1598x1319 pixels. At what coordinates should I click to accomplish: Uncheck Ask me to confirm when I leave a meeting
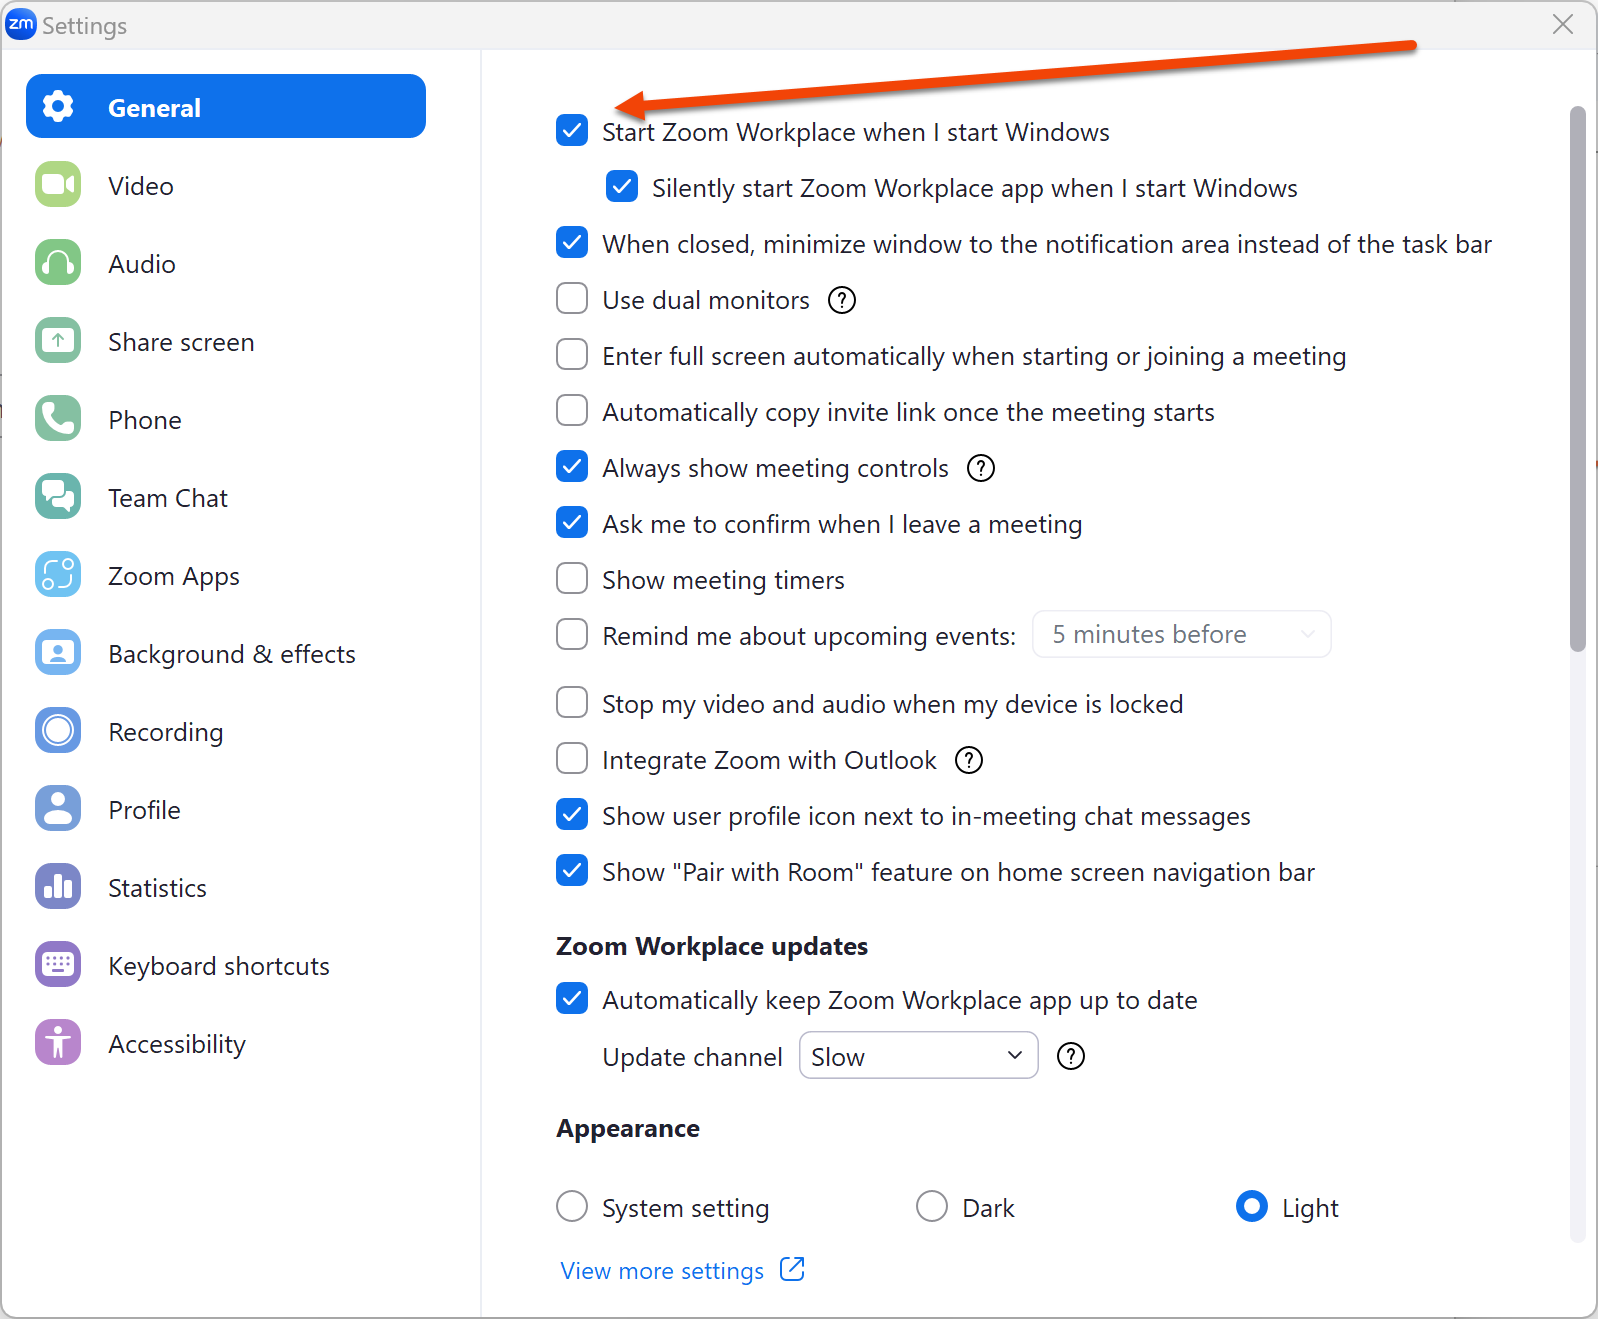(571, 522)
